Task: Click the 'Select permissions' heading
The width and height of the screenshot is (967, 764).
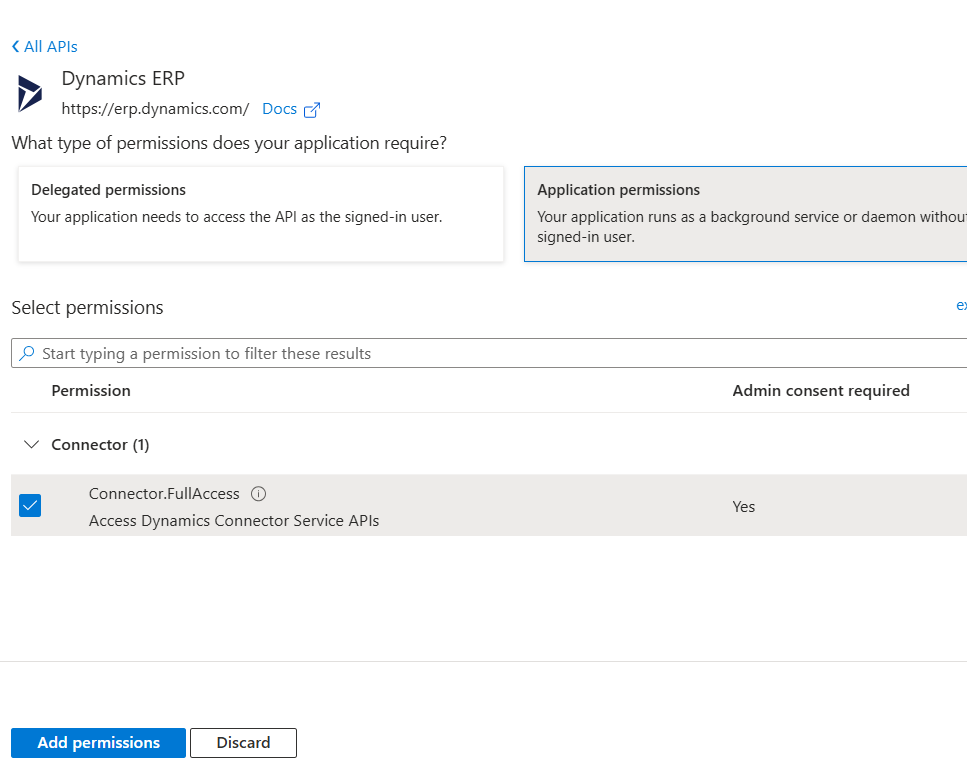Action: tap(88, 308)
